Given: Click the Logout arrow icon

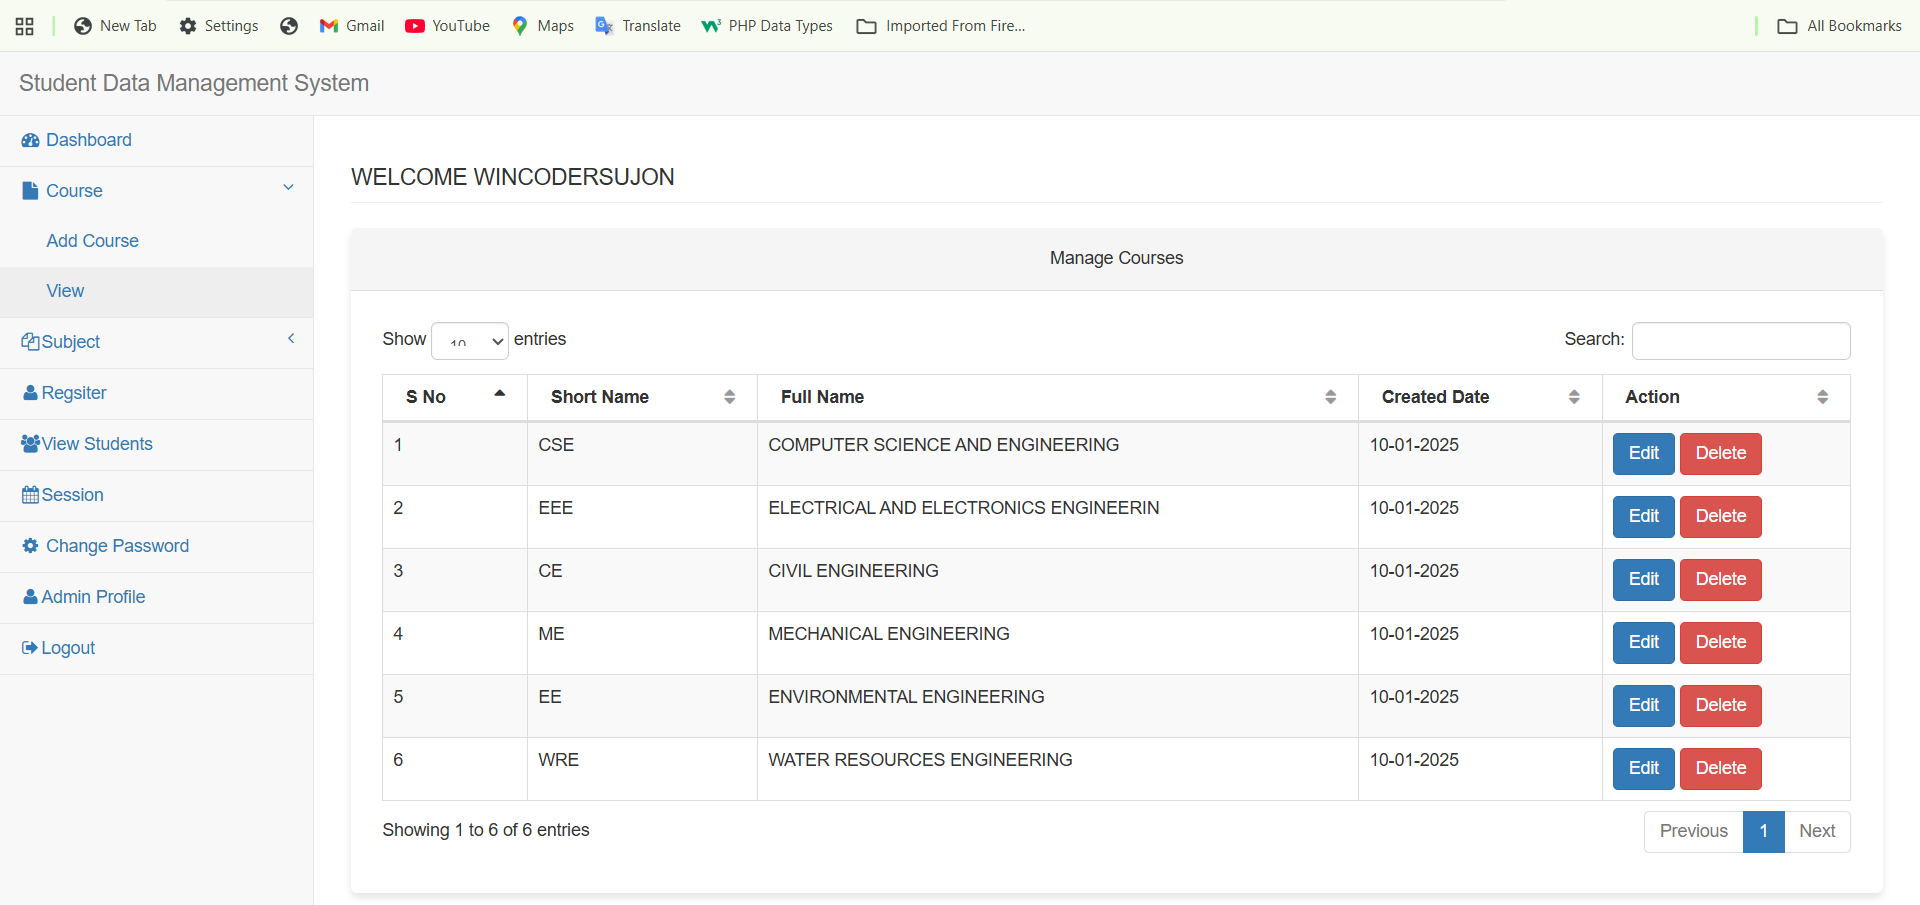Looking at the screenshot, I should 30,648.
